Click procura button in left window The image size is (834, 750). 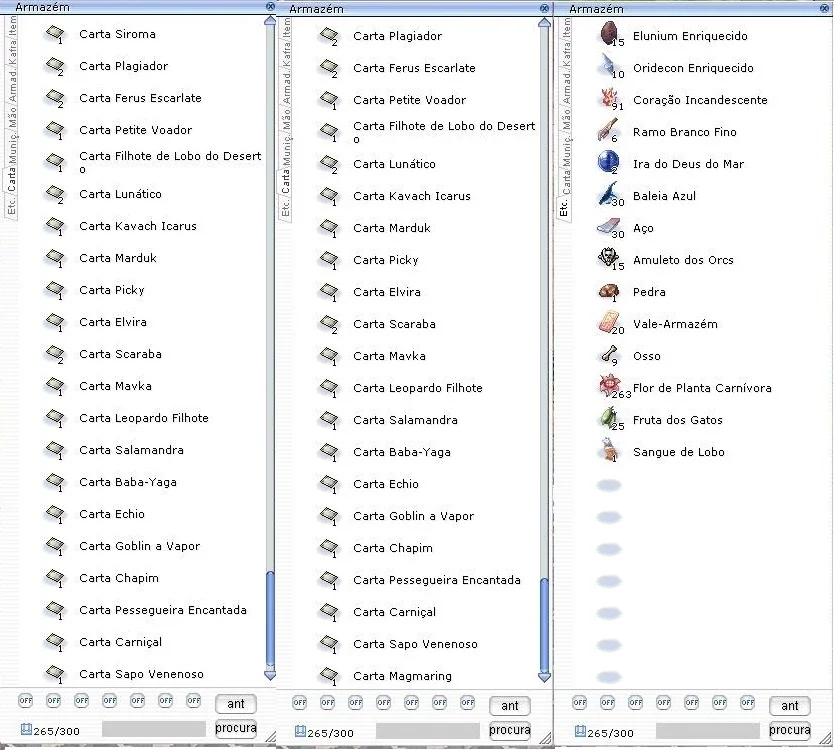pyautogui.click(x=236, y=728)
